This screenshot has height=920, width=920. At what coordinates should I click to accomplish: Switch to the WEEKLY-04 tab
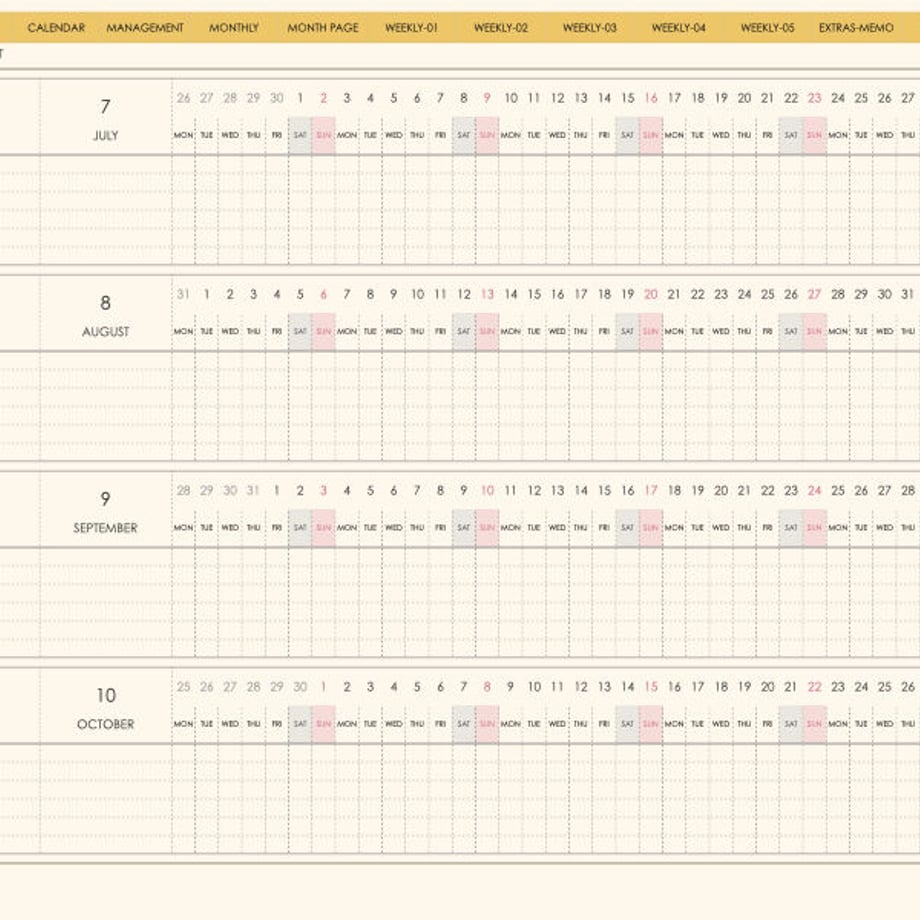[678, 28]
